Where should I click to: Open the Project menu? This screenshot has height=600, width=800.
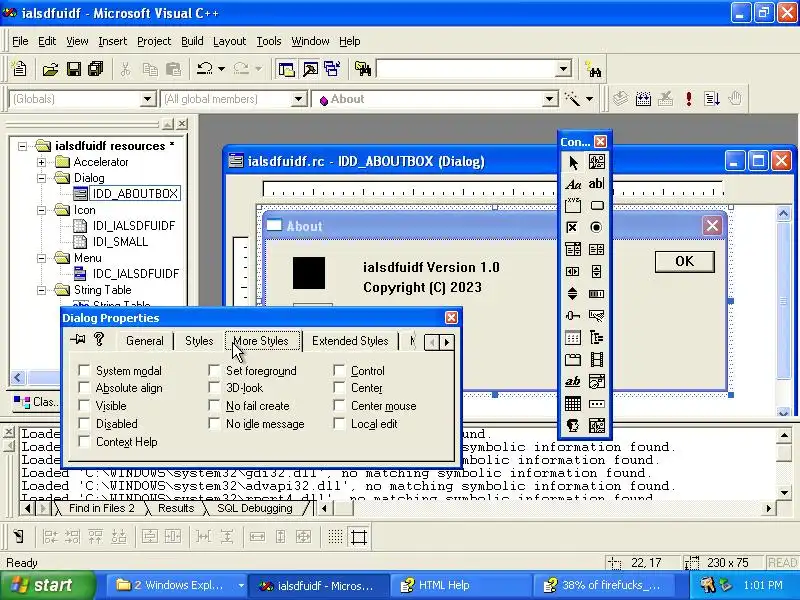[x=154, y=41]
